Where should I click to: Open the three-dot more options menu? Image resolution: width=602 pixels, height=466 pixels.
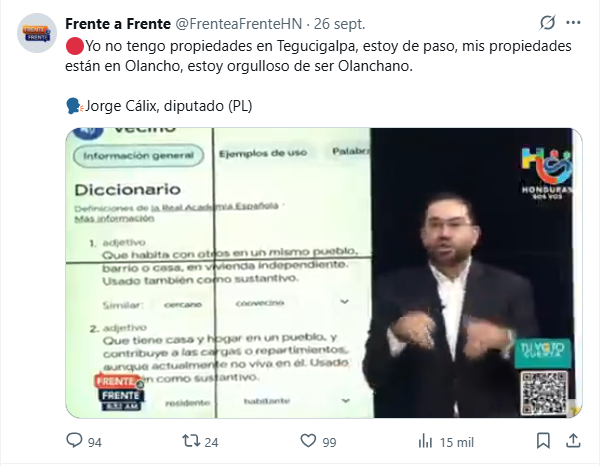573,23
